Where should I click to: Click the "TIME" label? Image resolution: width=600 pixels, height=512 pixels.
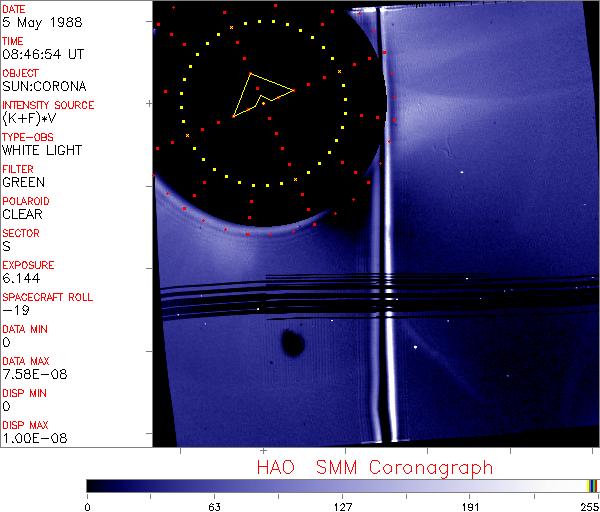13,41
